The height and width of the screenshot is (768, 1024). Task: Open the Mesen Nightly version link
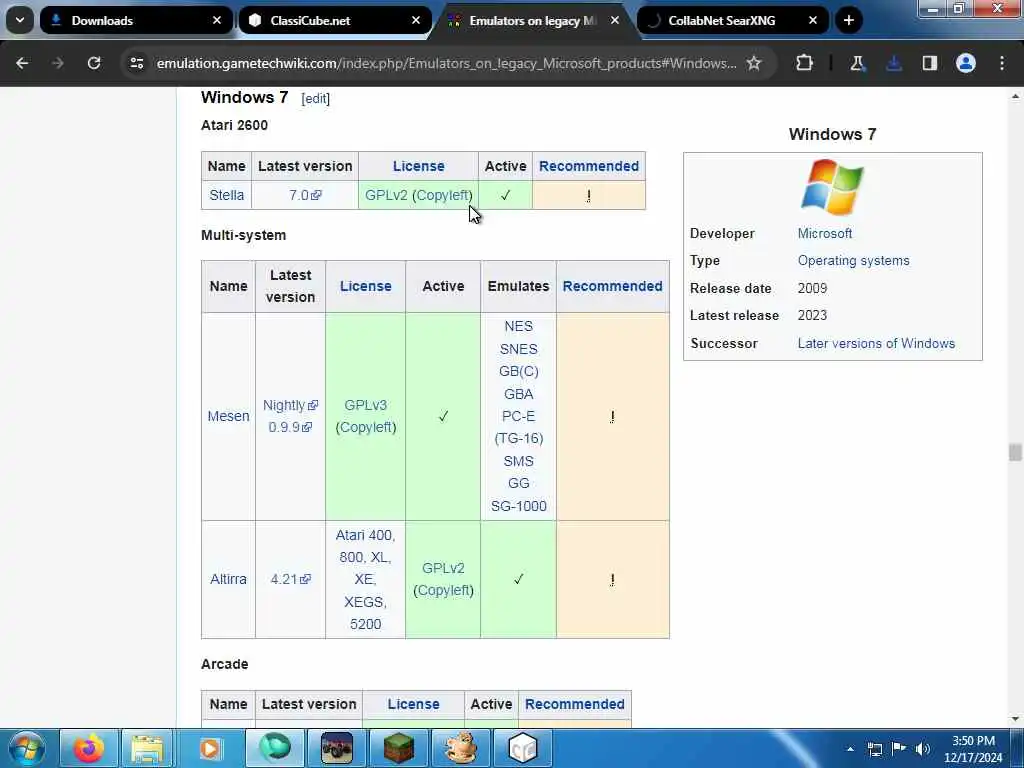point(290,405)
